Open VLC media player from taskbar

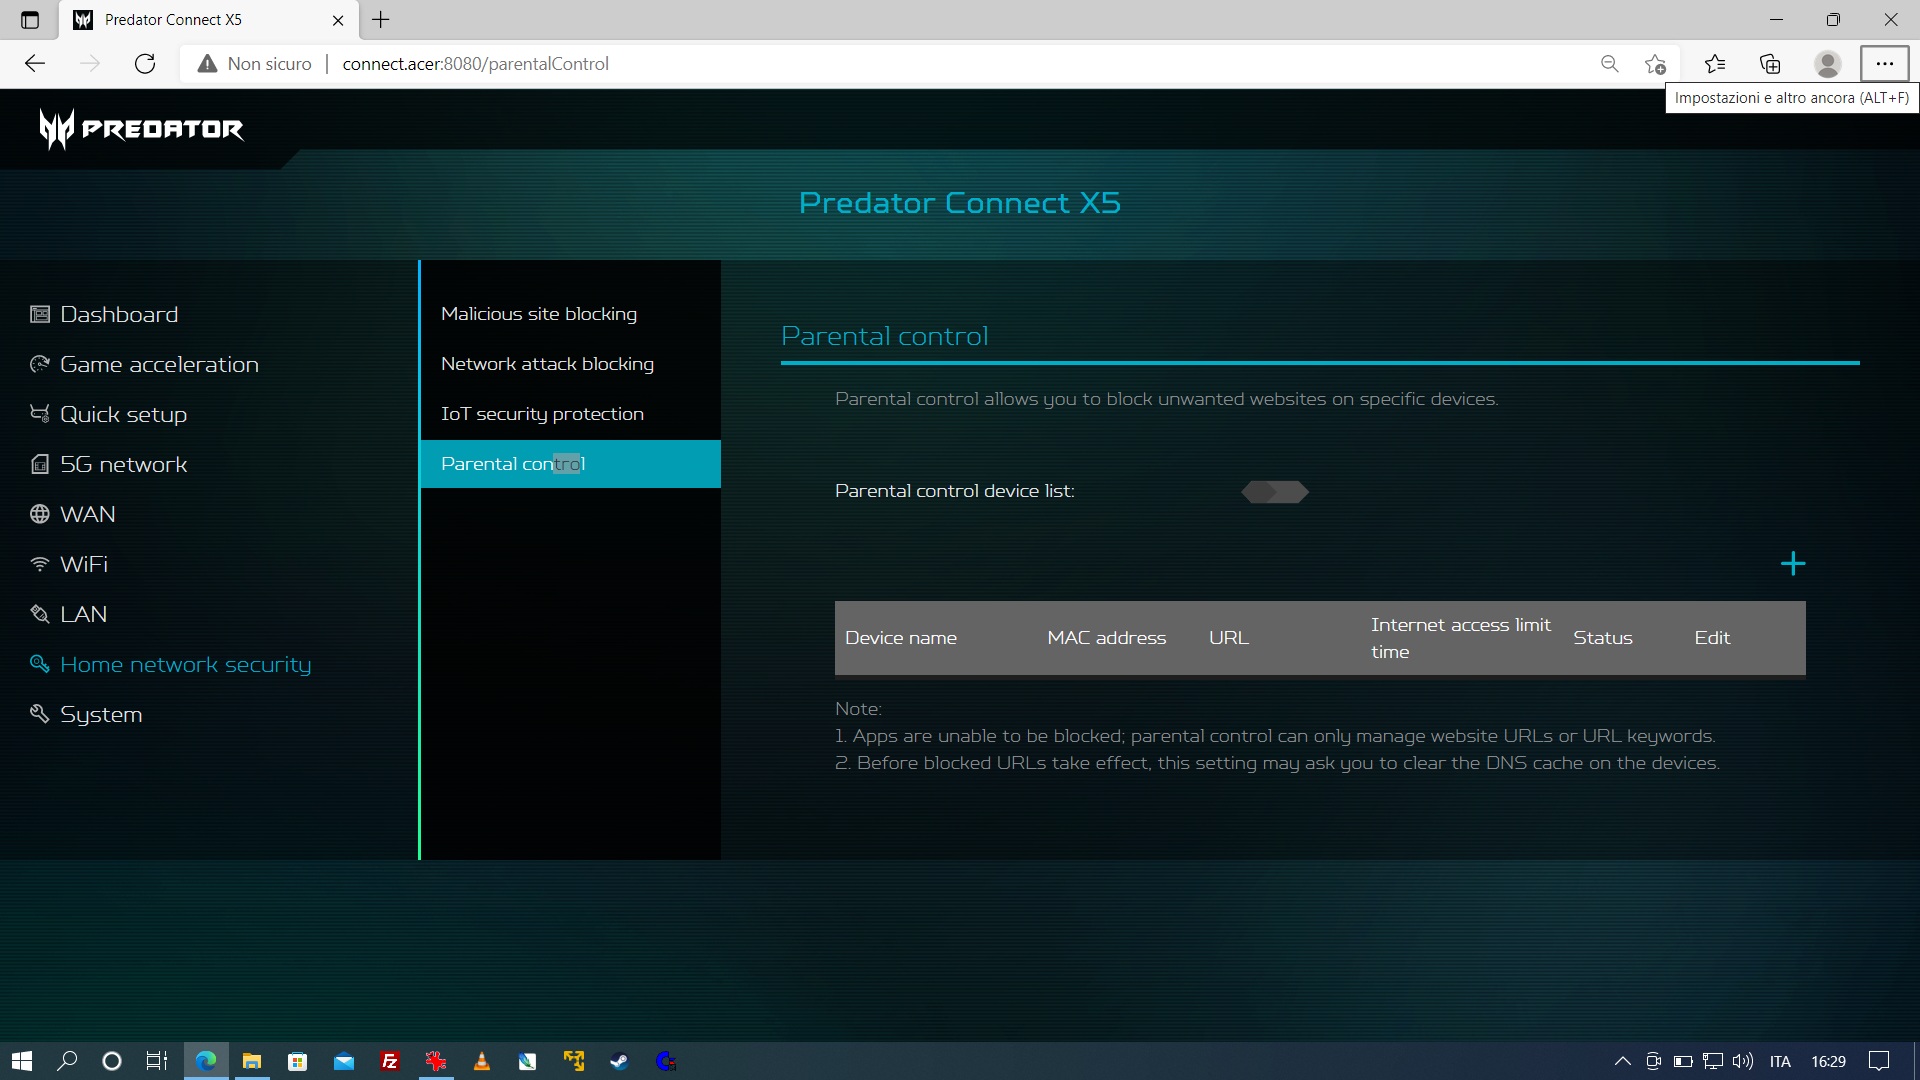tap(481, 1061)
